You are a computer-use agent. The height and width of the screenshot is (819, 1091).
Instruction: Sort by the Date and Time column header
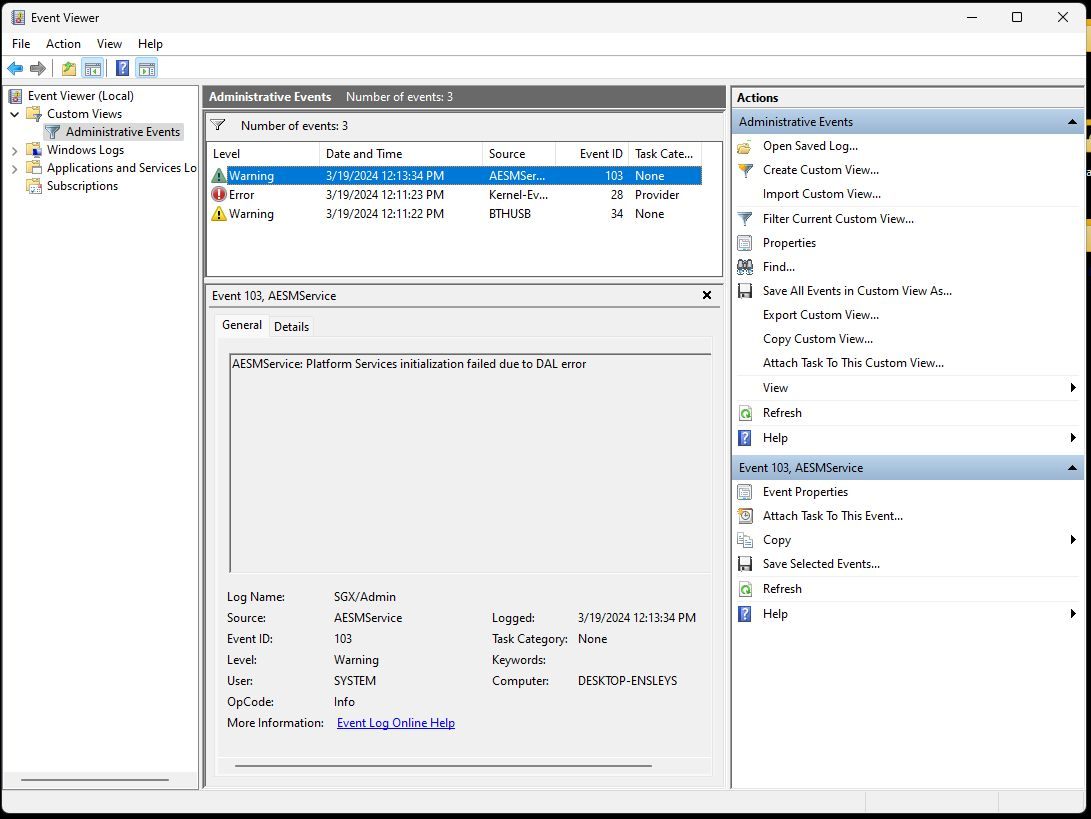click(x=401, y=154)
